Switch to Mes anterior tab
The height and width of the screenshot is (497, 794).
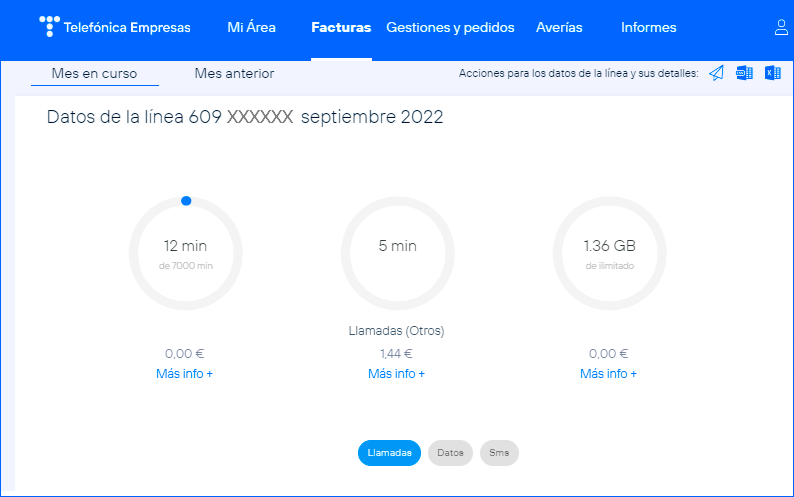click(234, 73)
